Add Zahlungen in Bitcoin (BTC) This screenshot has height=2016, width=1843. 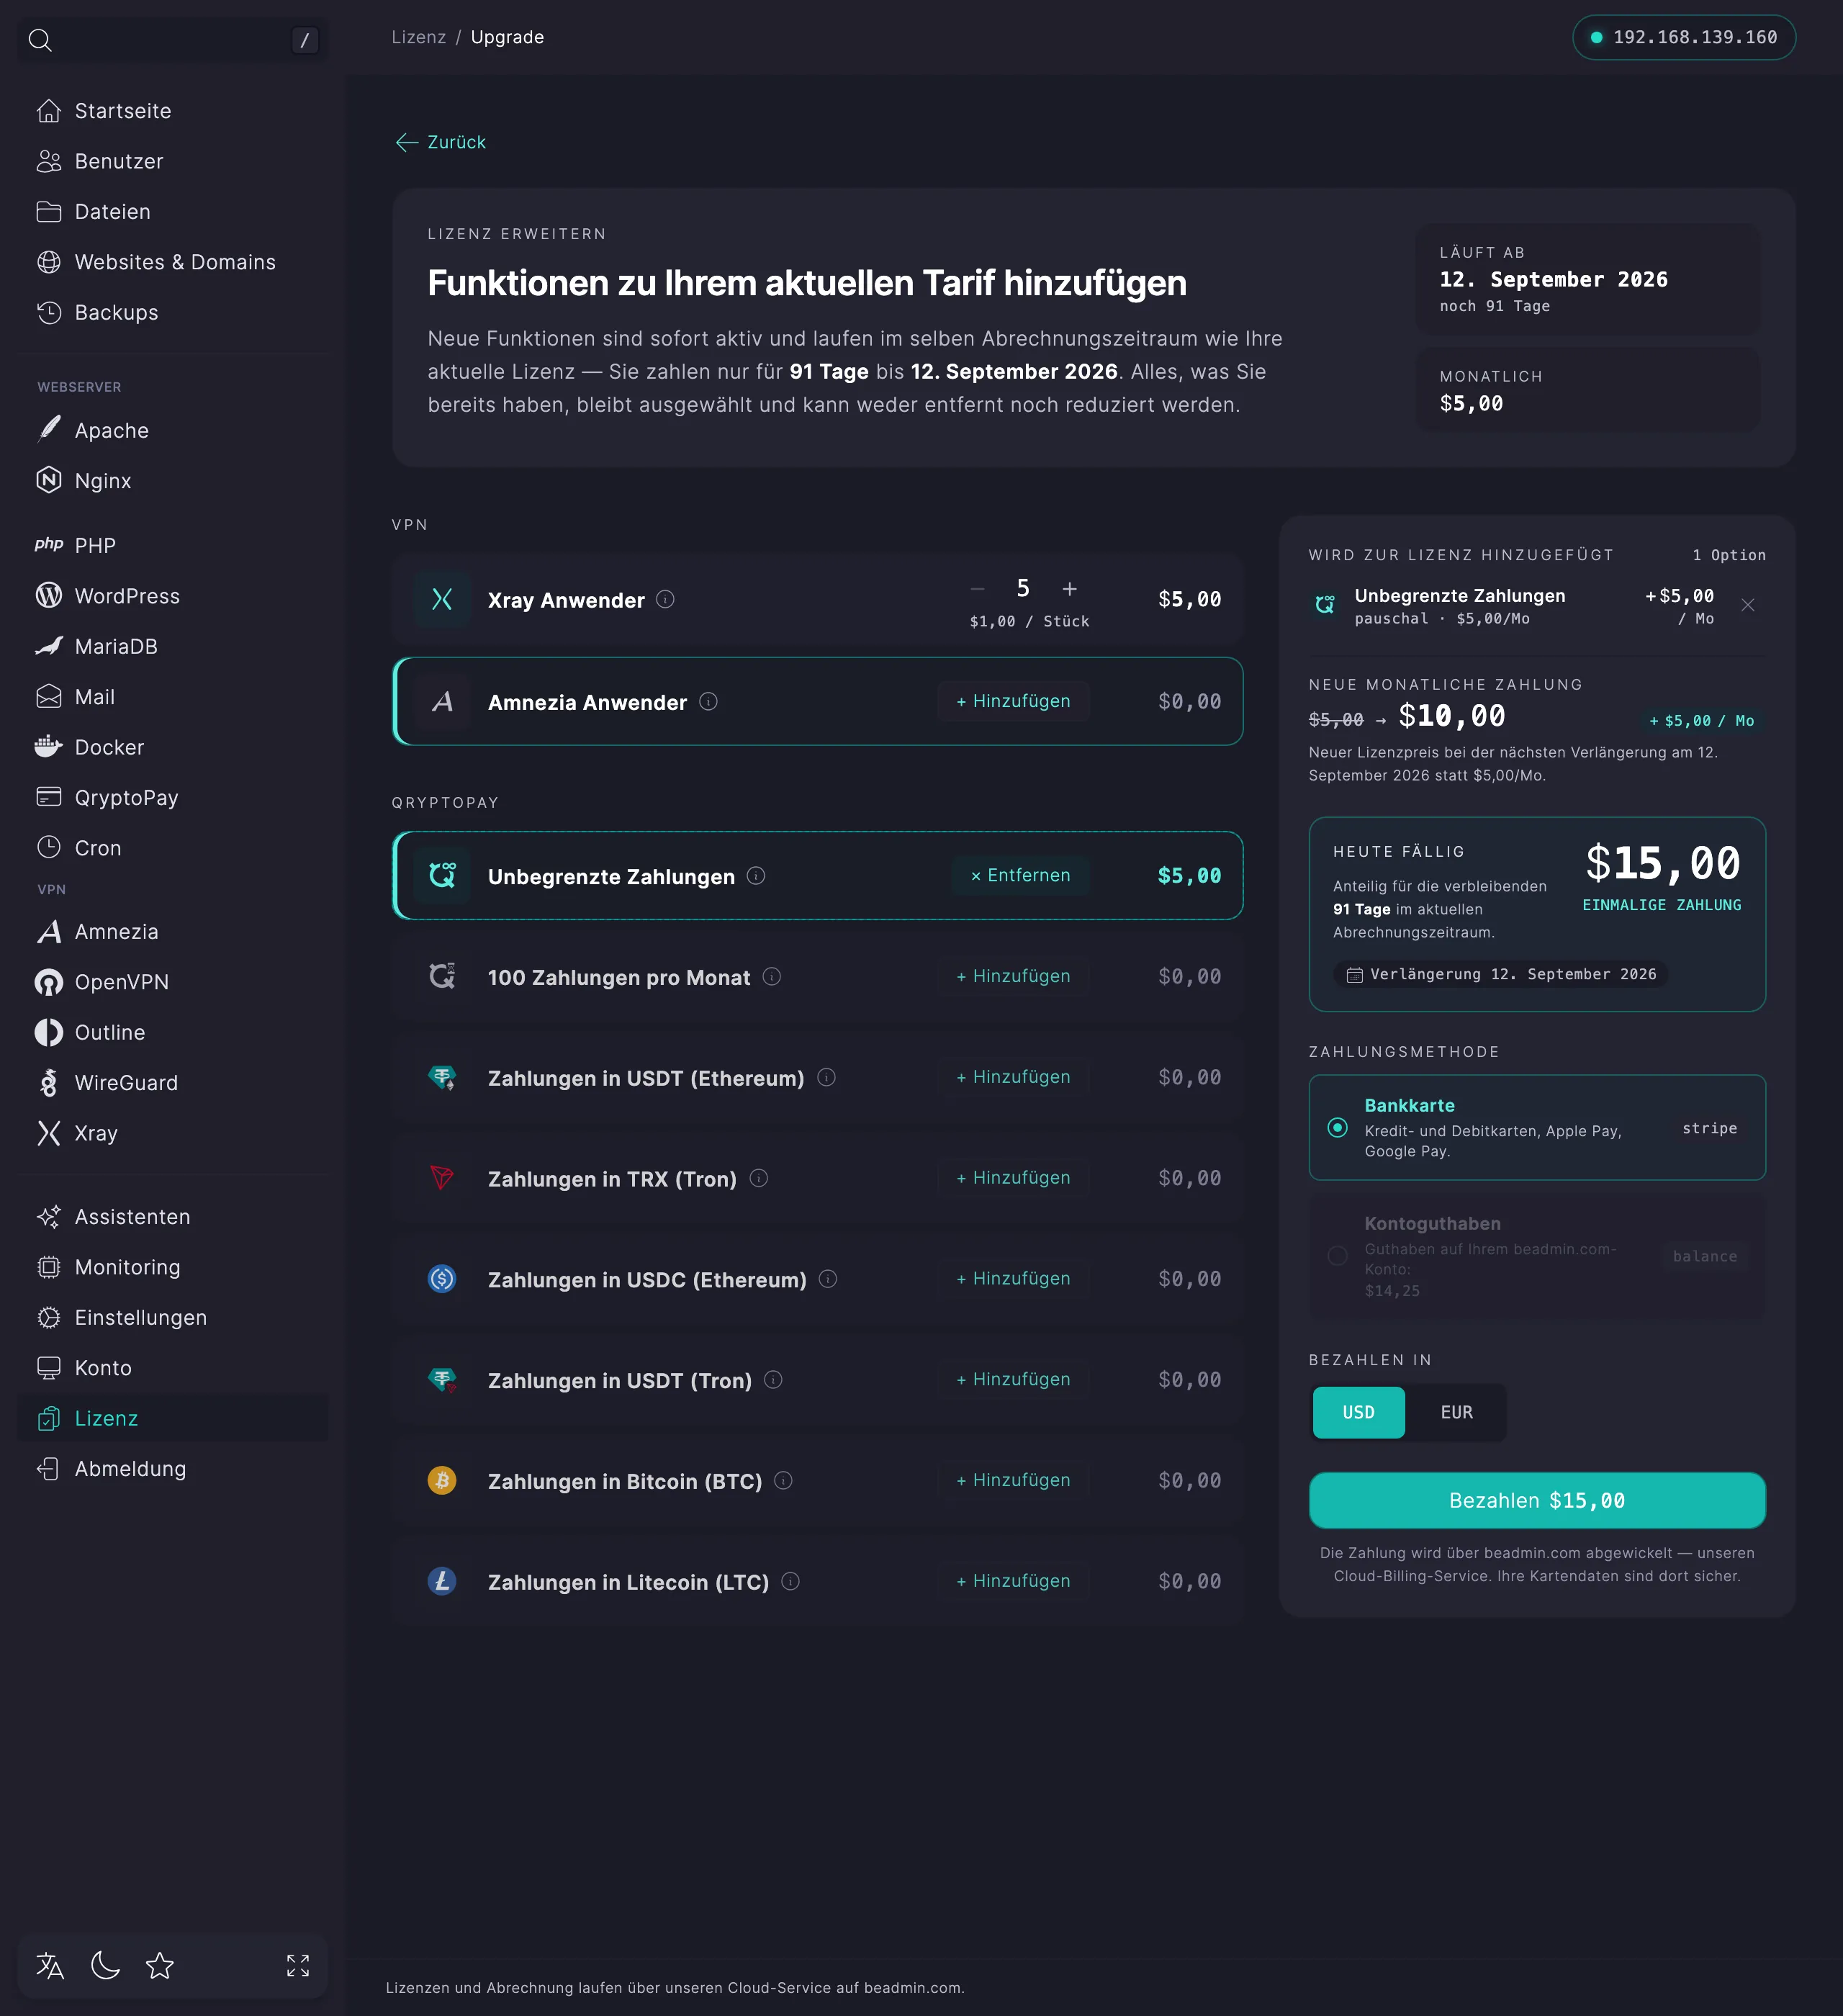click(1013, 1480)
